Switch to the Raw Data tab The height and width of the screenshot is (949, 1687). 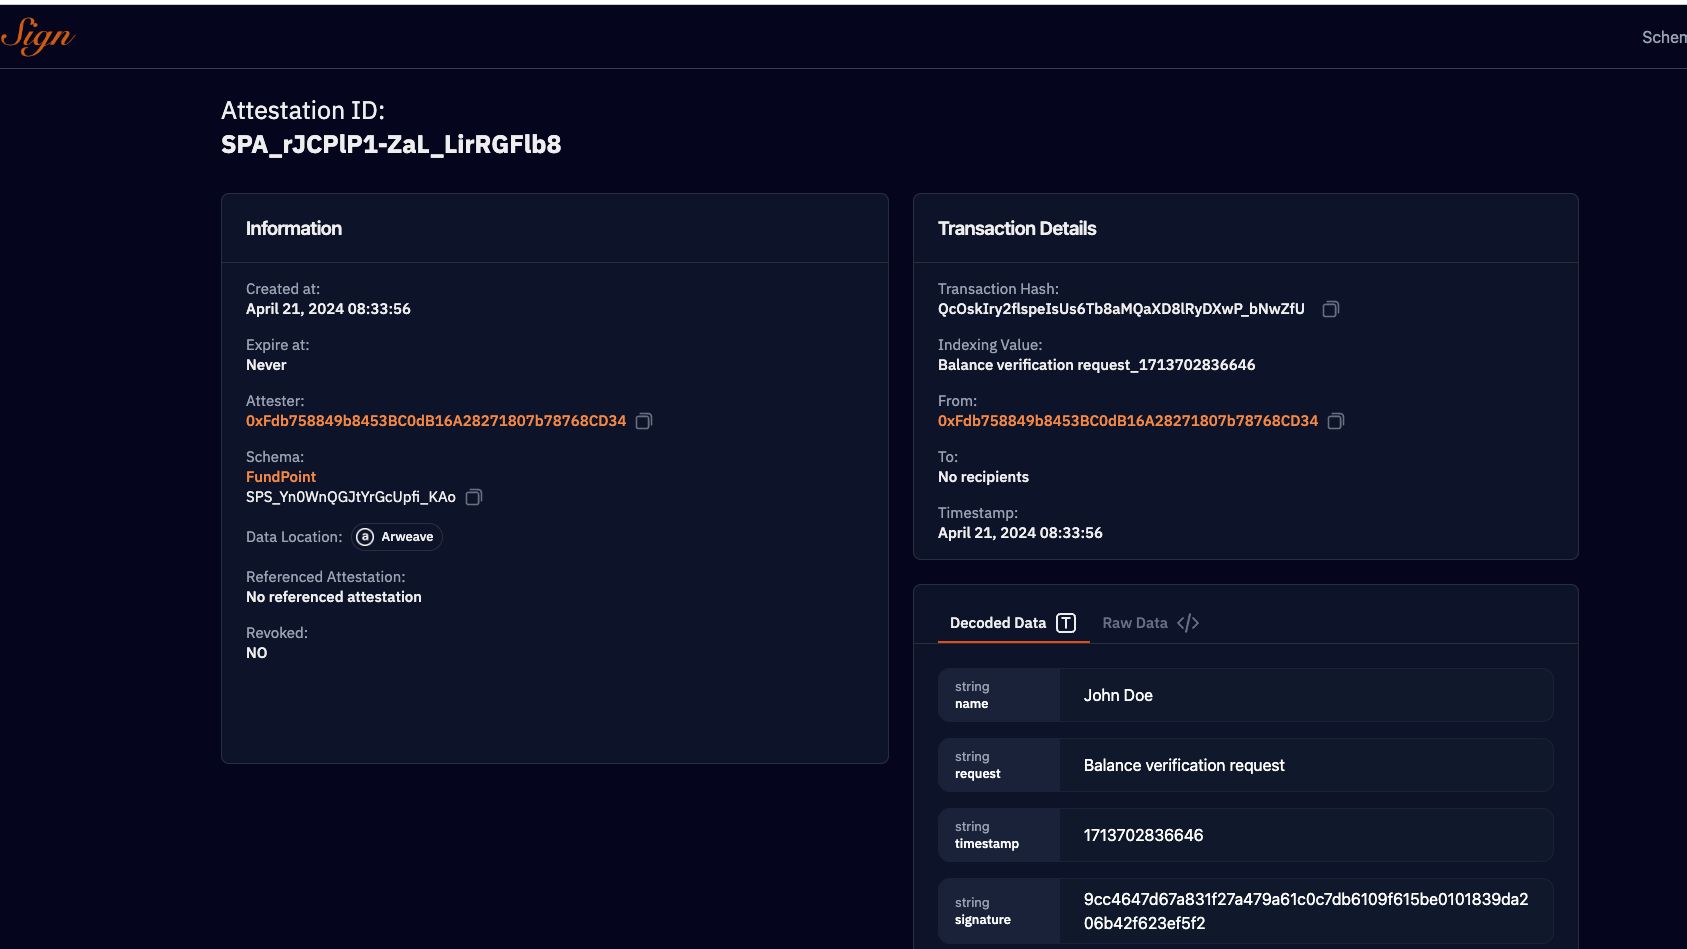tap(1151, 623)
